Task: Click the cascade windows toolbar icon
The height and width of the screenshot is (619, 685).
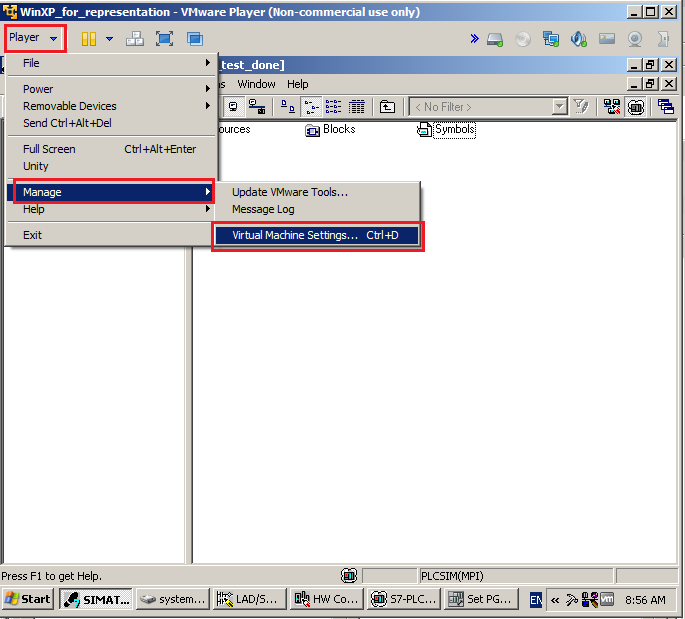Action: click(666, 107)
